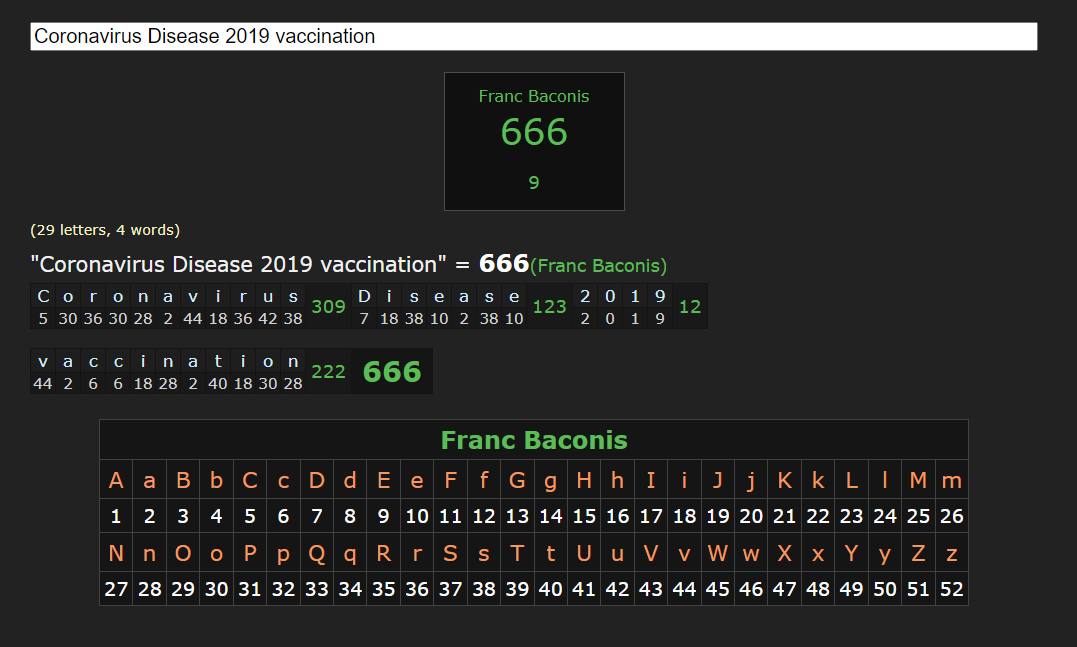
Task: Select number 27 in the cipher chart
Action: coord(116,589)
